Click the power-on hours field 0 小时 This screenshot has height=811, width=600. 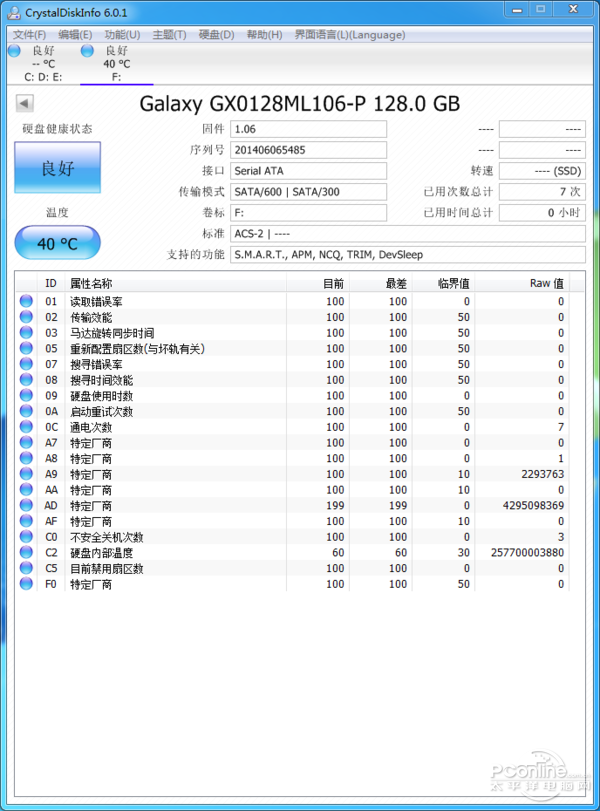[x=542, y=213]
